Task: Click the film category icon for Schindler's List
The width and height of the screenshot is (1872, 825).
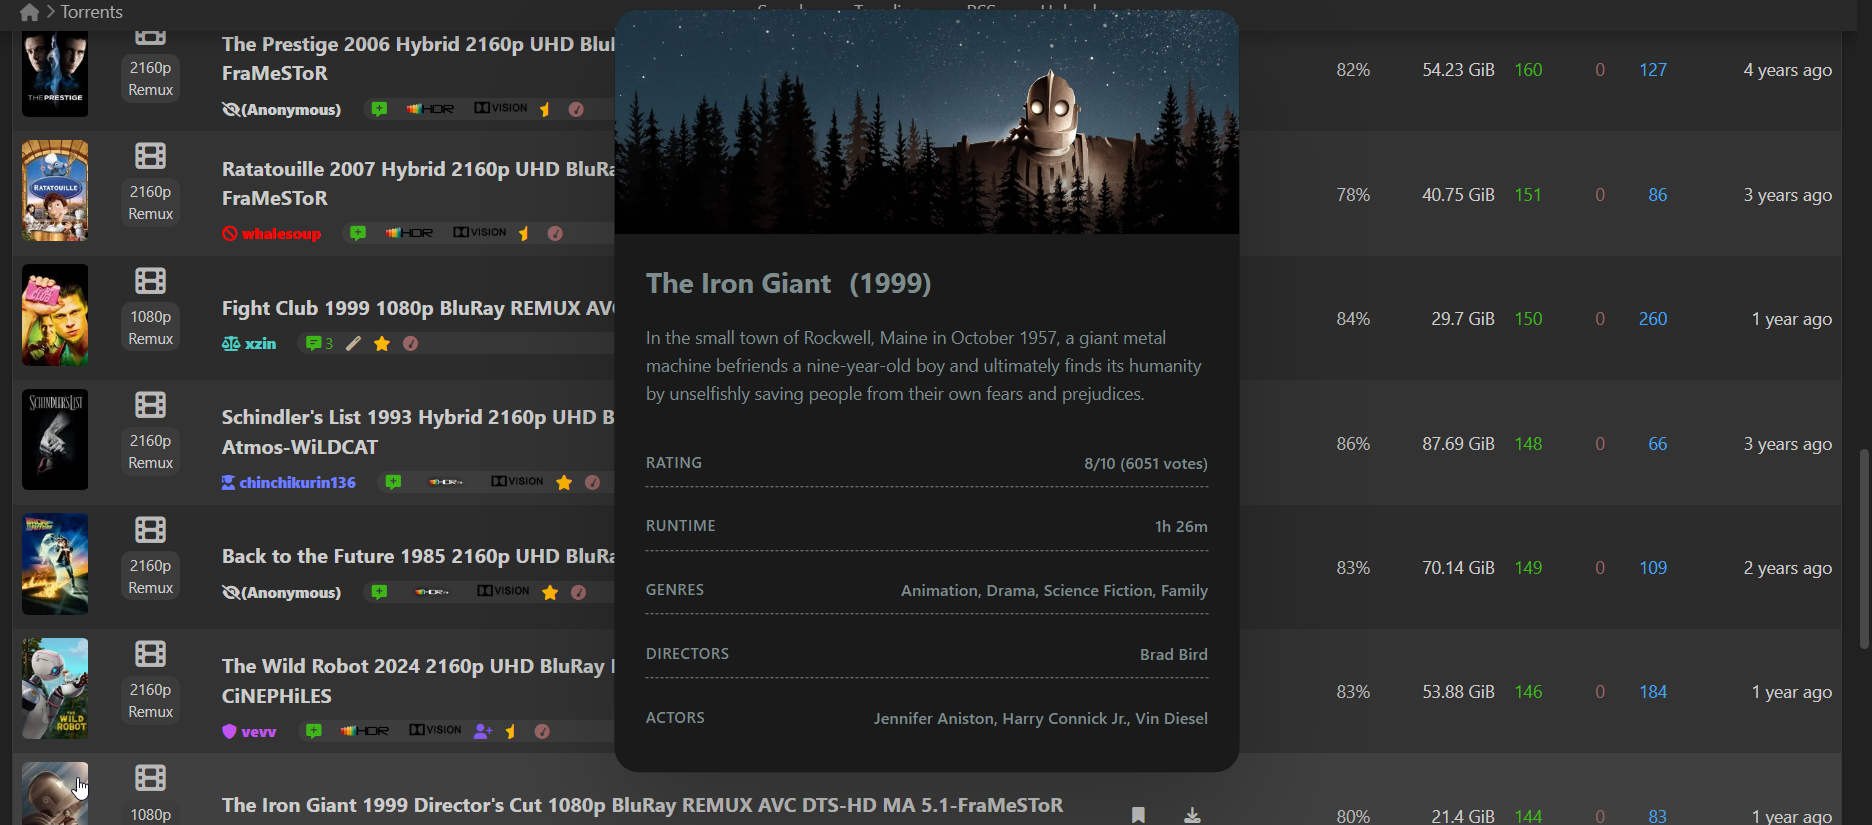Action: pos(151,405)
